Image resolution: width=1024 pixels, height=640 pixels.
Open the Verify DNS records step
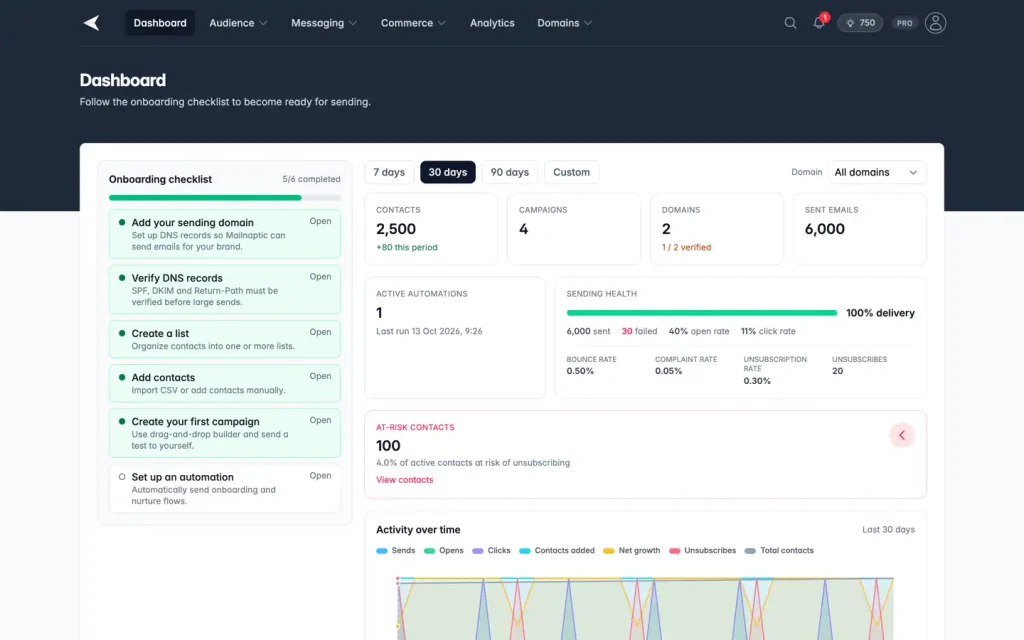point(225,289)
